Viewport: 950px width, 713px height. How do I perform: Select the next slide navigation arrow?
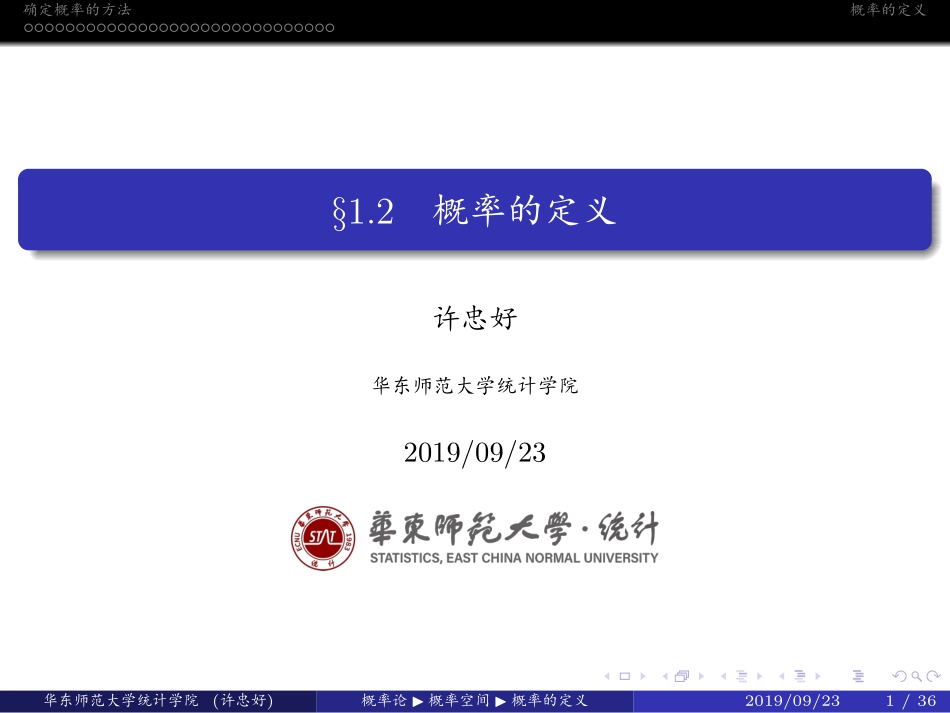[643, 675]
